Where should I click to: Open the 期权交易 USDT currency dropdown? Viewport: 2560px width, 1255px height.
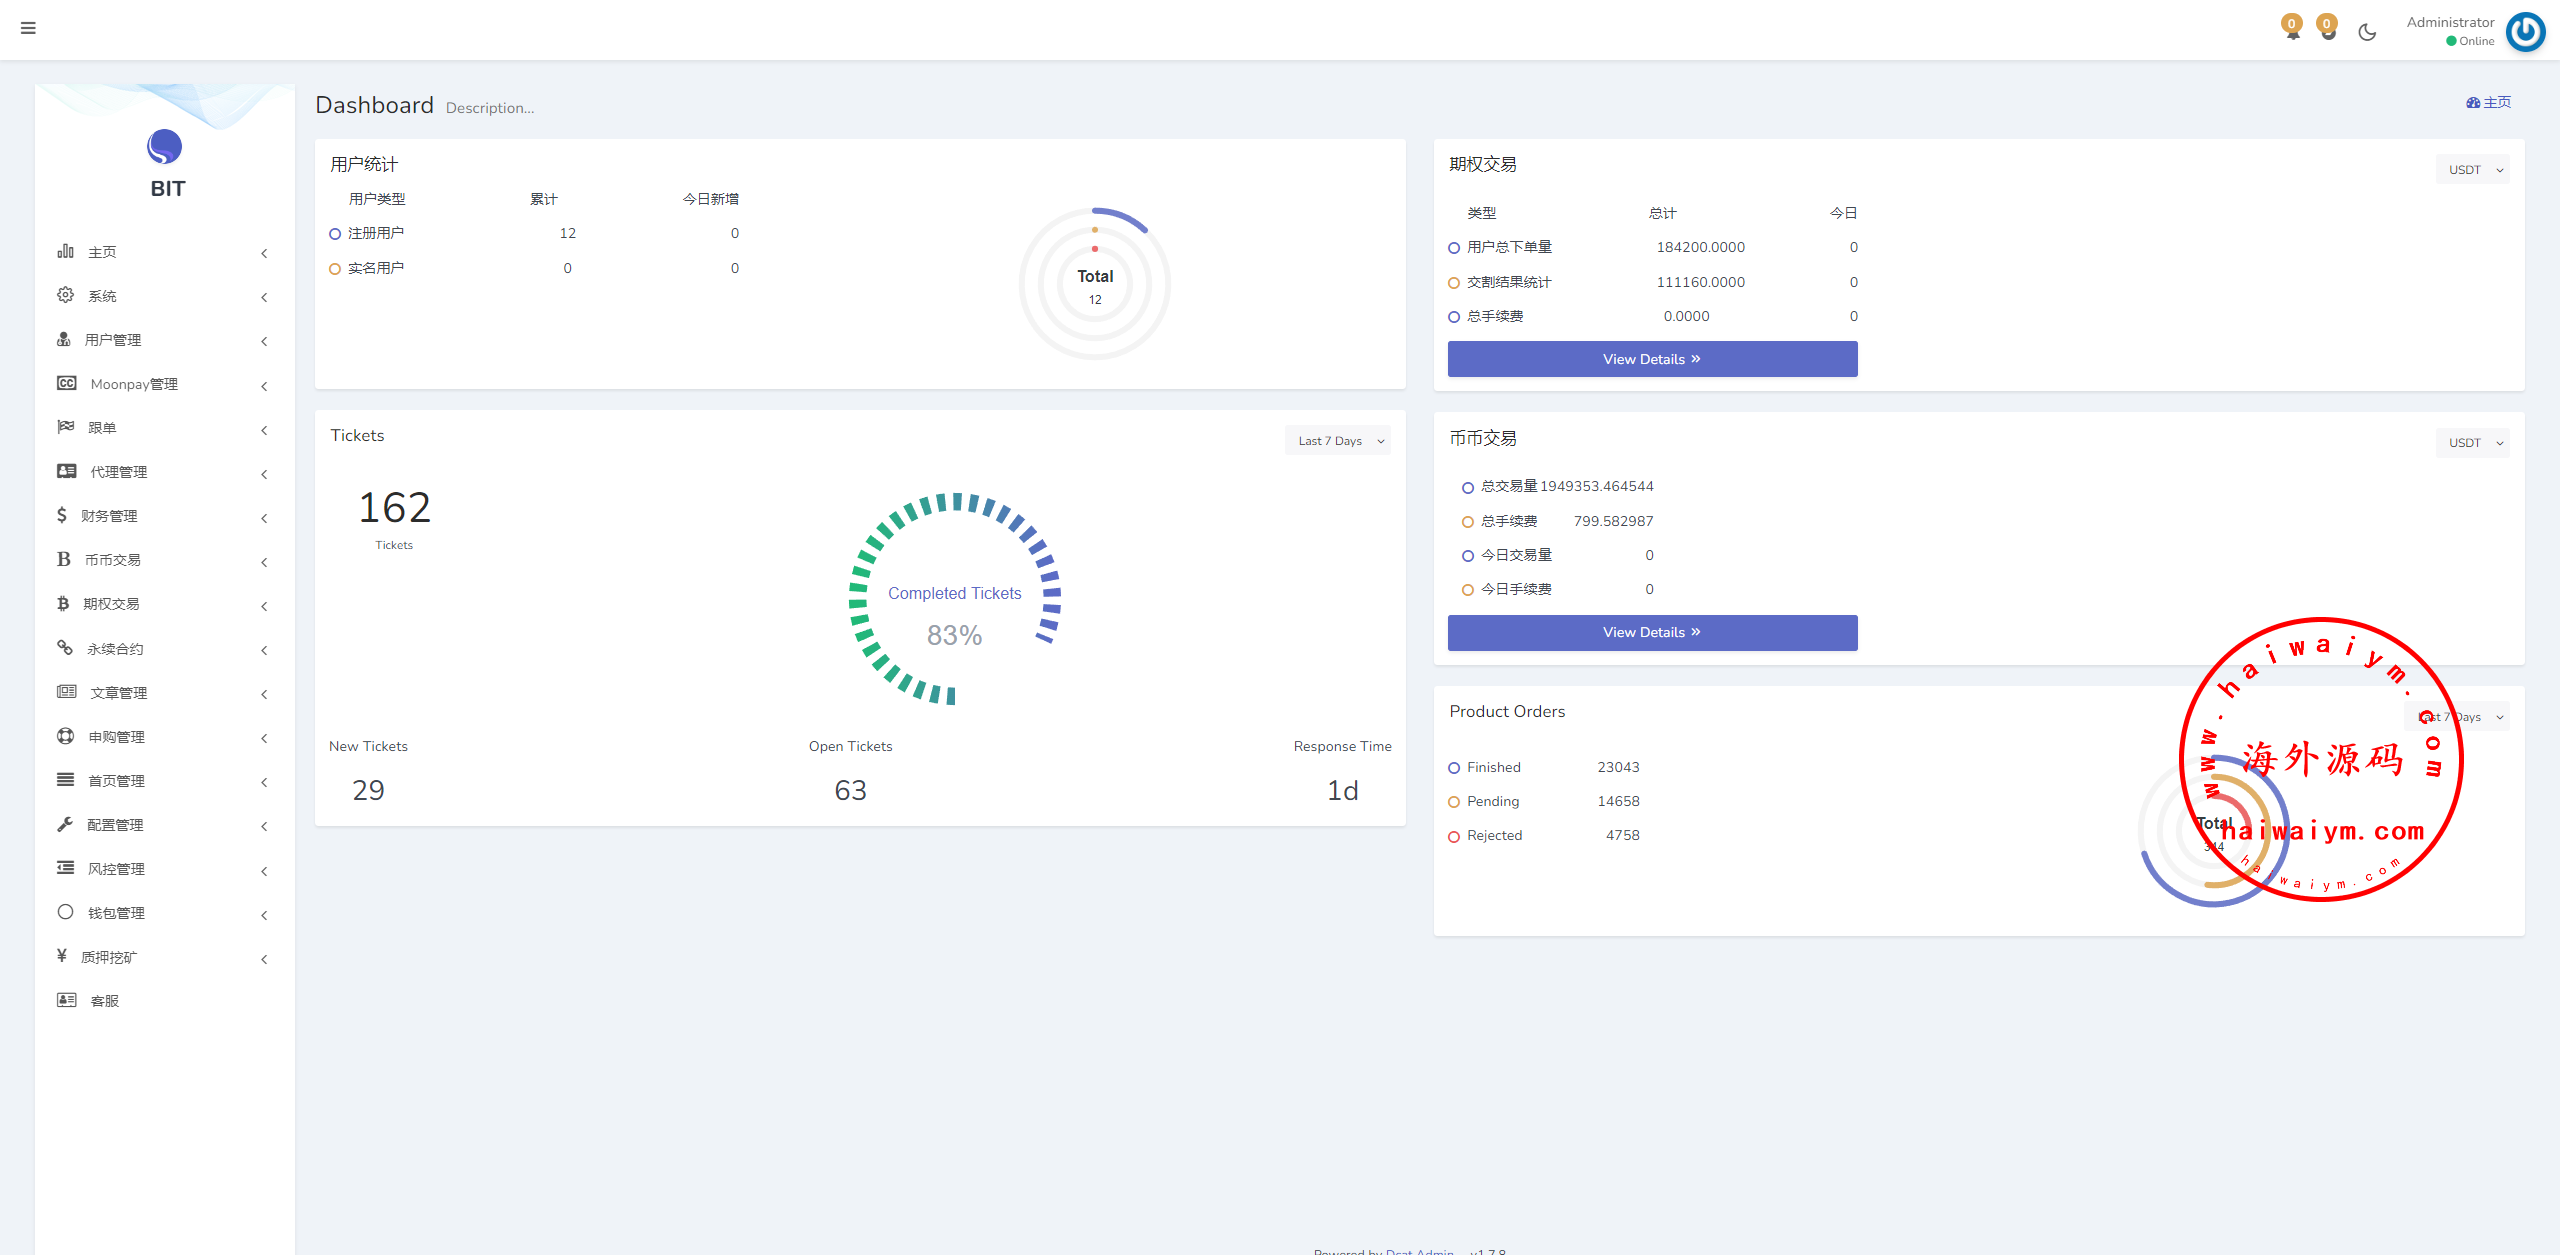coord(2473,170)
